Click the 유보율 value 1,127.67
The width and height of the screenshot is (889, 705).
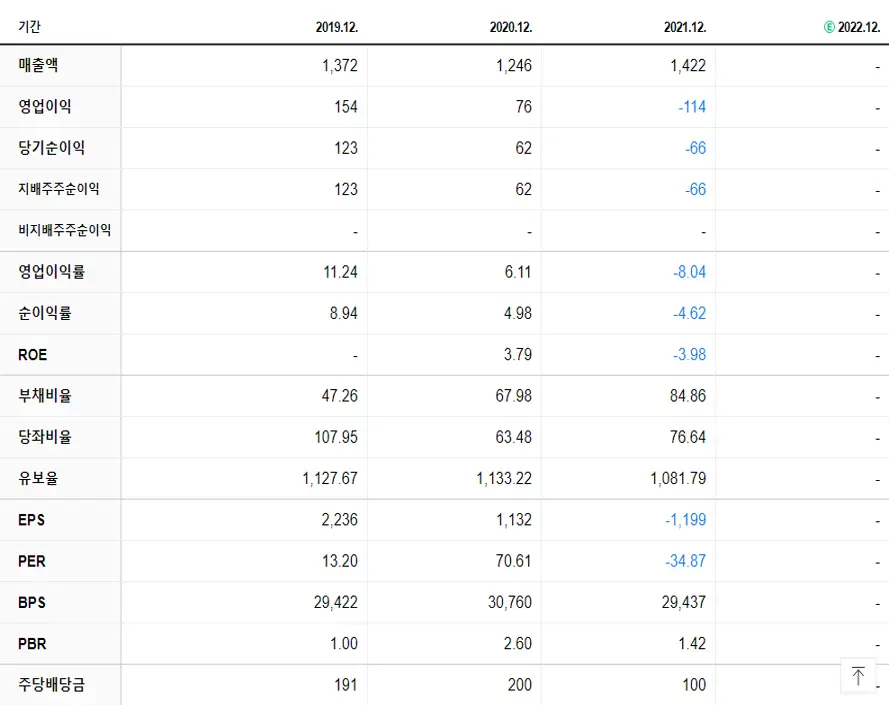[330, 479]
